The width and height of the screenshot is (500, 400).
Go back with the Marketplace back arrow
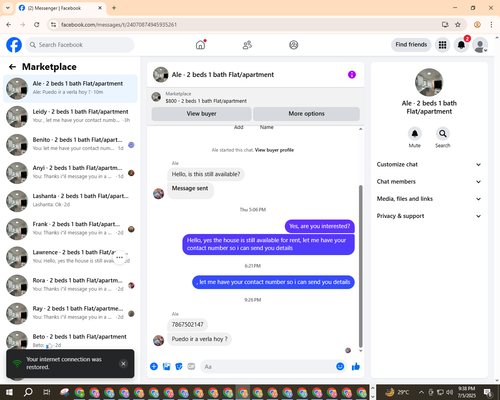coord(12,67)
